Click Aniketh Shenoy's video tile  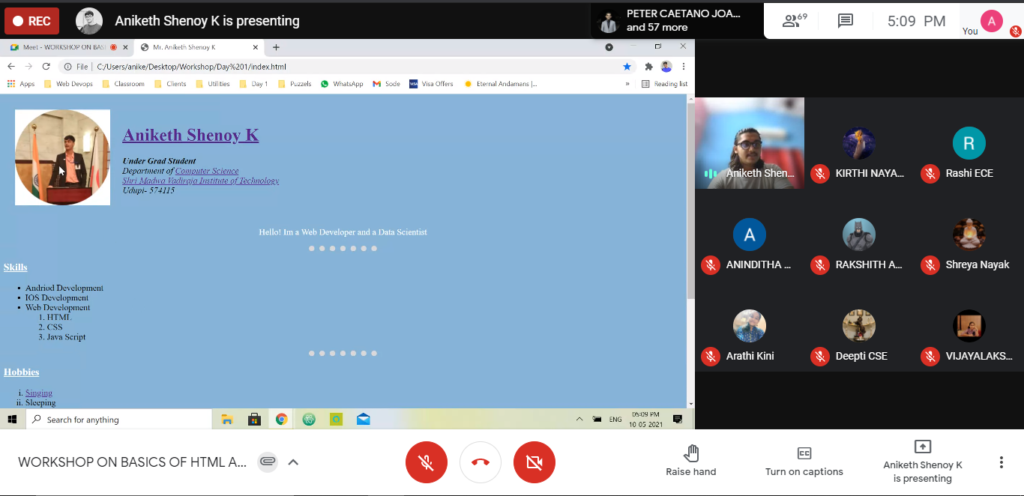tap(750, 143)
